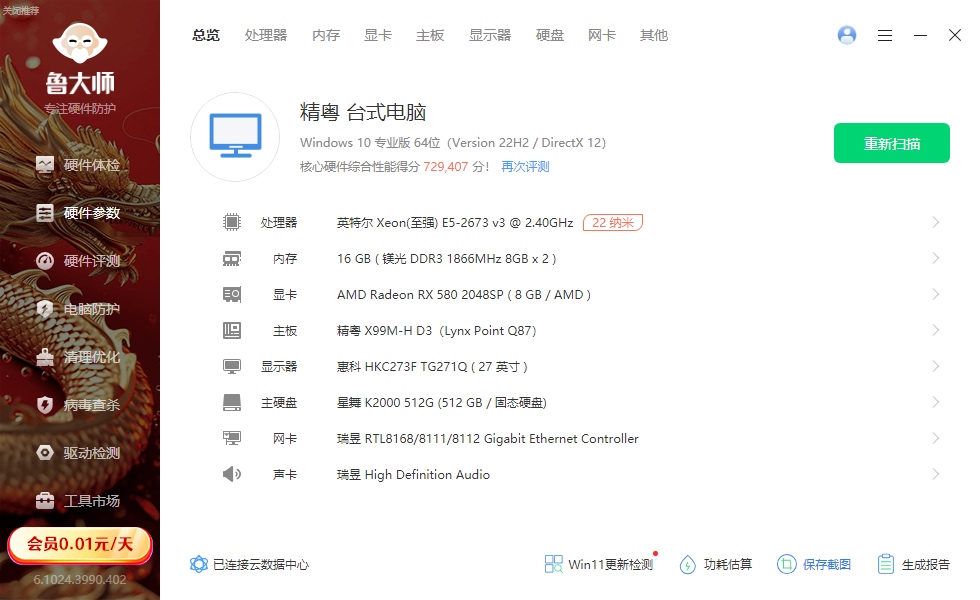Open the 硬件体检 sidebar icon

45,165
